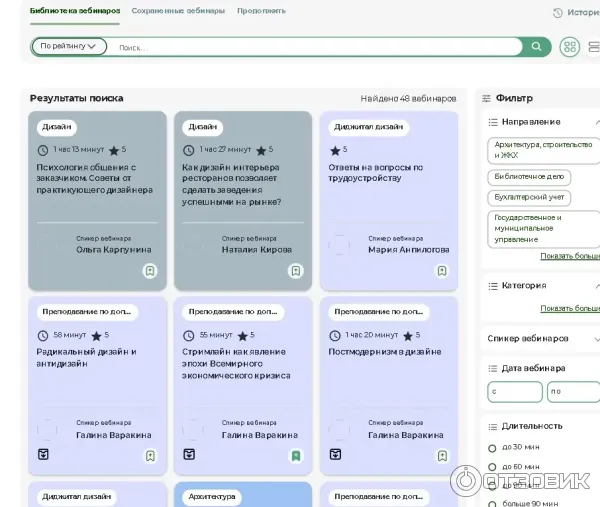Screen dimensions: 600x507
Task: Click Показать больше under Направление
Action: coord(570,256)
